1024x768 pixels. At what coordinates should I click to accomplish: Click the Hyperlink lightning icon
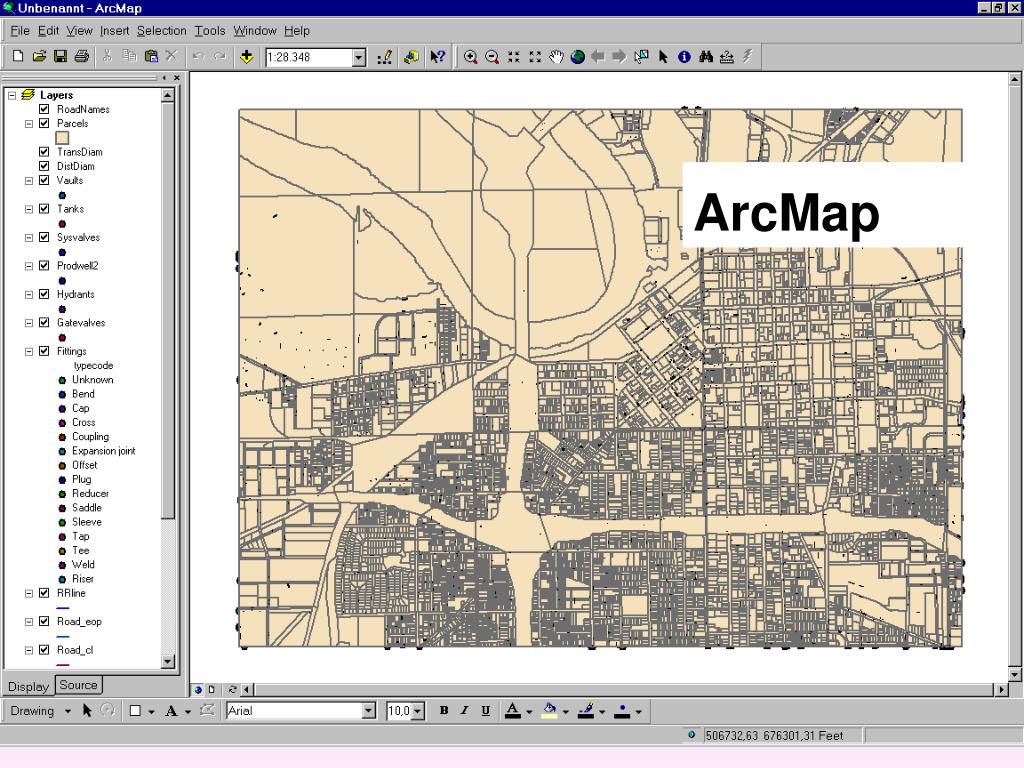[x=747, y=57]
